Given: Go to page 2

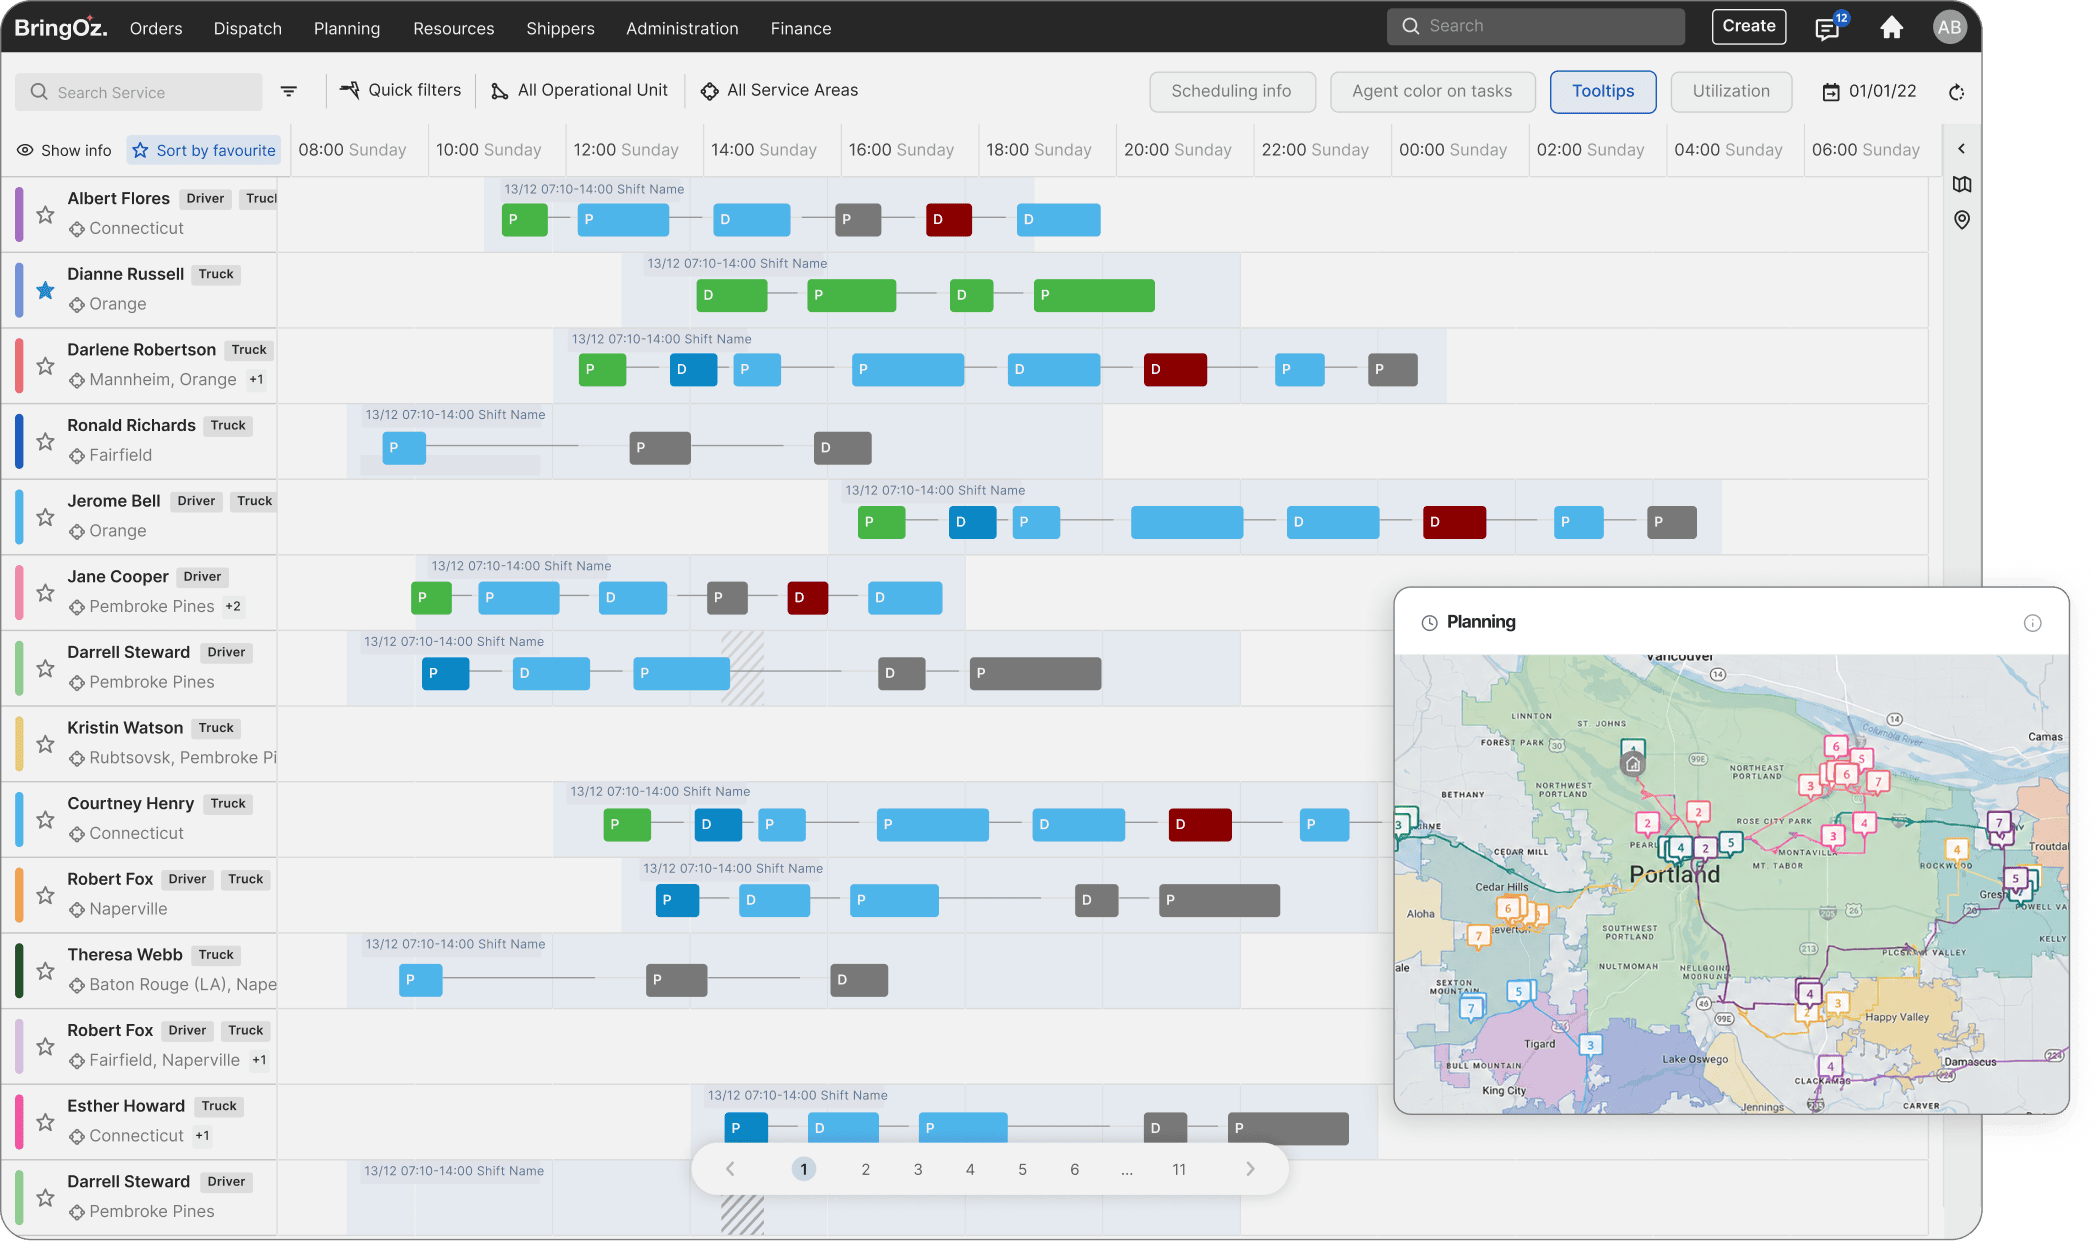Looking at the screenshot, I should (866, 1169).
